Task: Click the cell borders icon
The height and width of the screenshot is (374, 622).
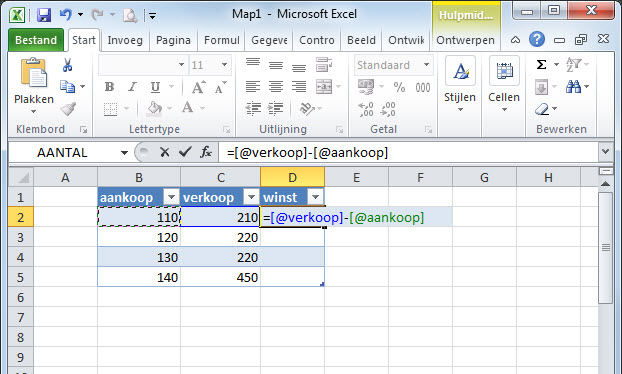Action: click(x=111, y=109)
